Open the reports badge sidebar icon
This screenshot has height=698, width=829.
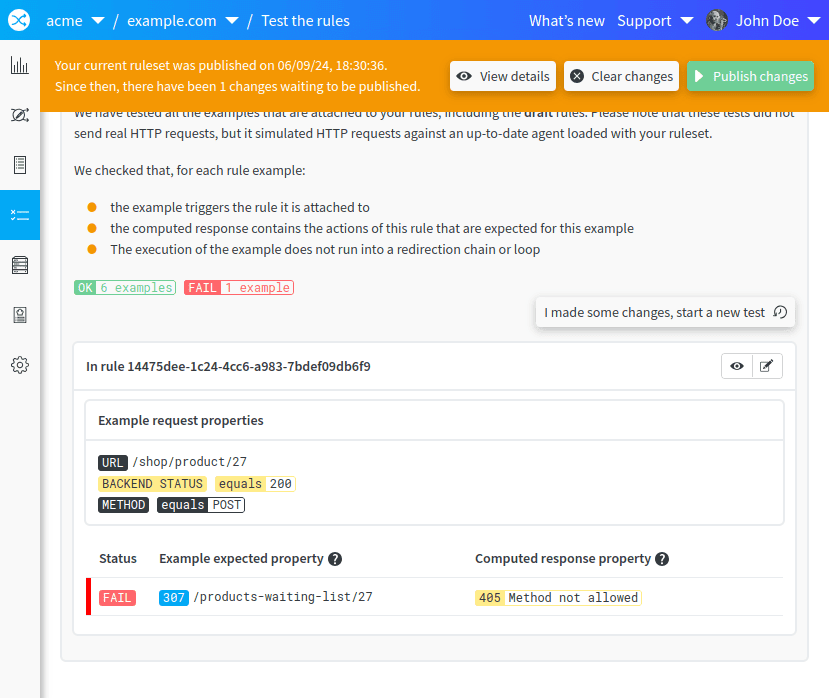click(20, 315)
